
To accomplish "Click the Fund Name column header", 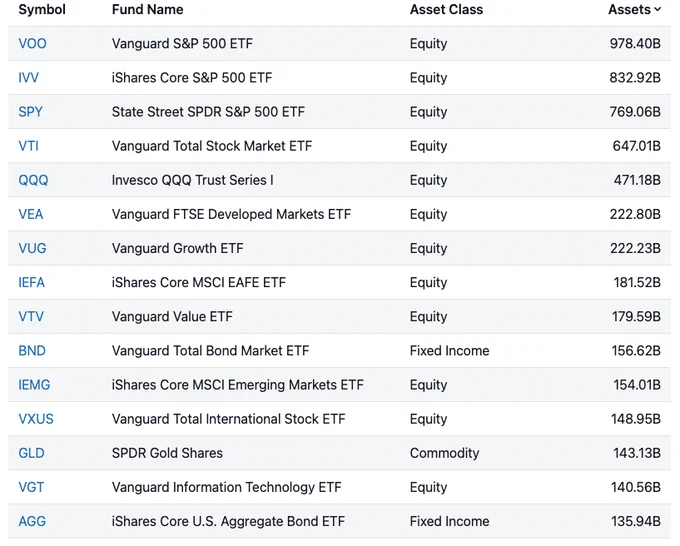I will tap(147, 10).
